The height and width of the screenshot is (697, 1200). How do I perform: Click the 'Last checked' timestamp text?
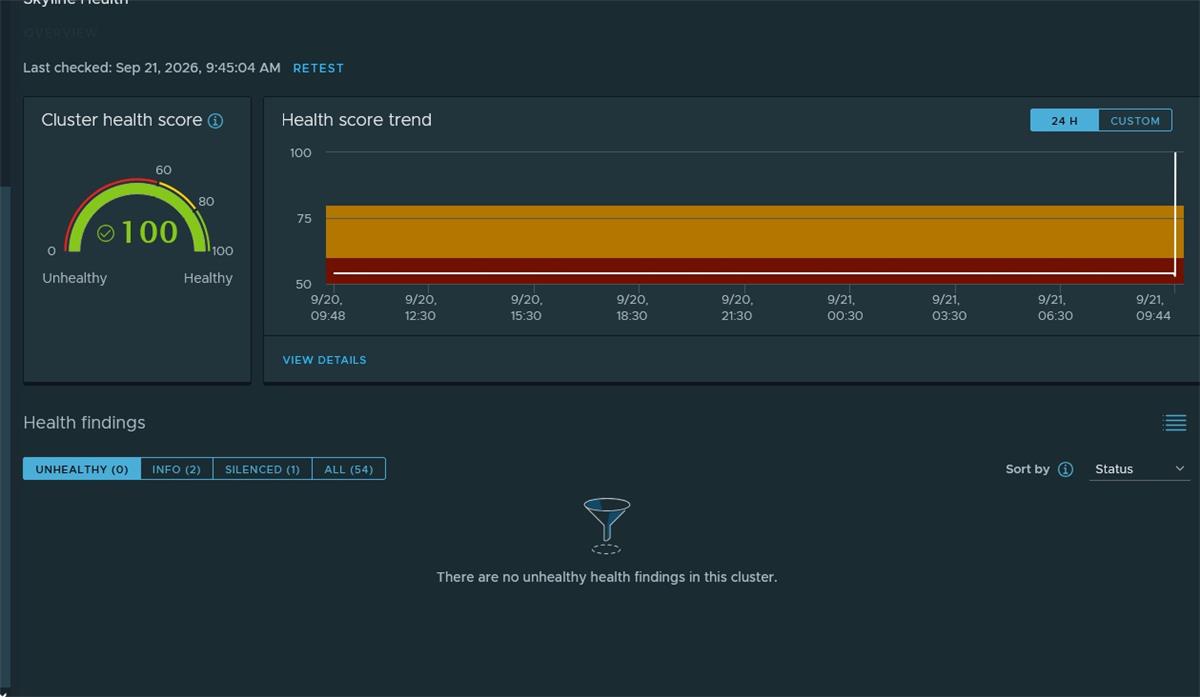pos(152,68)
